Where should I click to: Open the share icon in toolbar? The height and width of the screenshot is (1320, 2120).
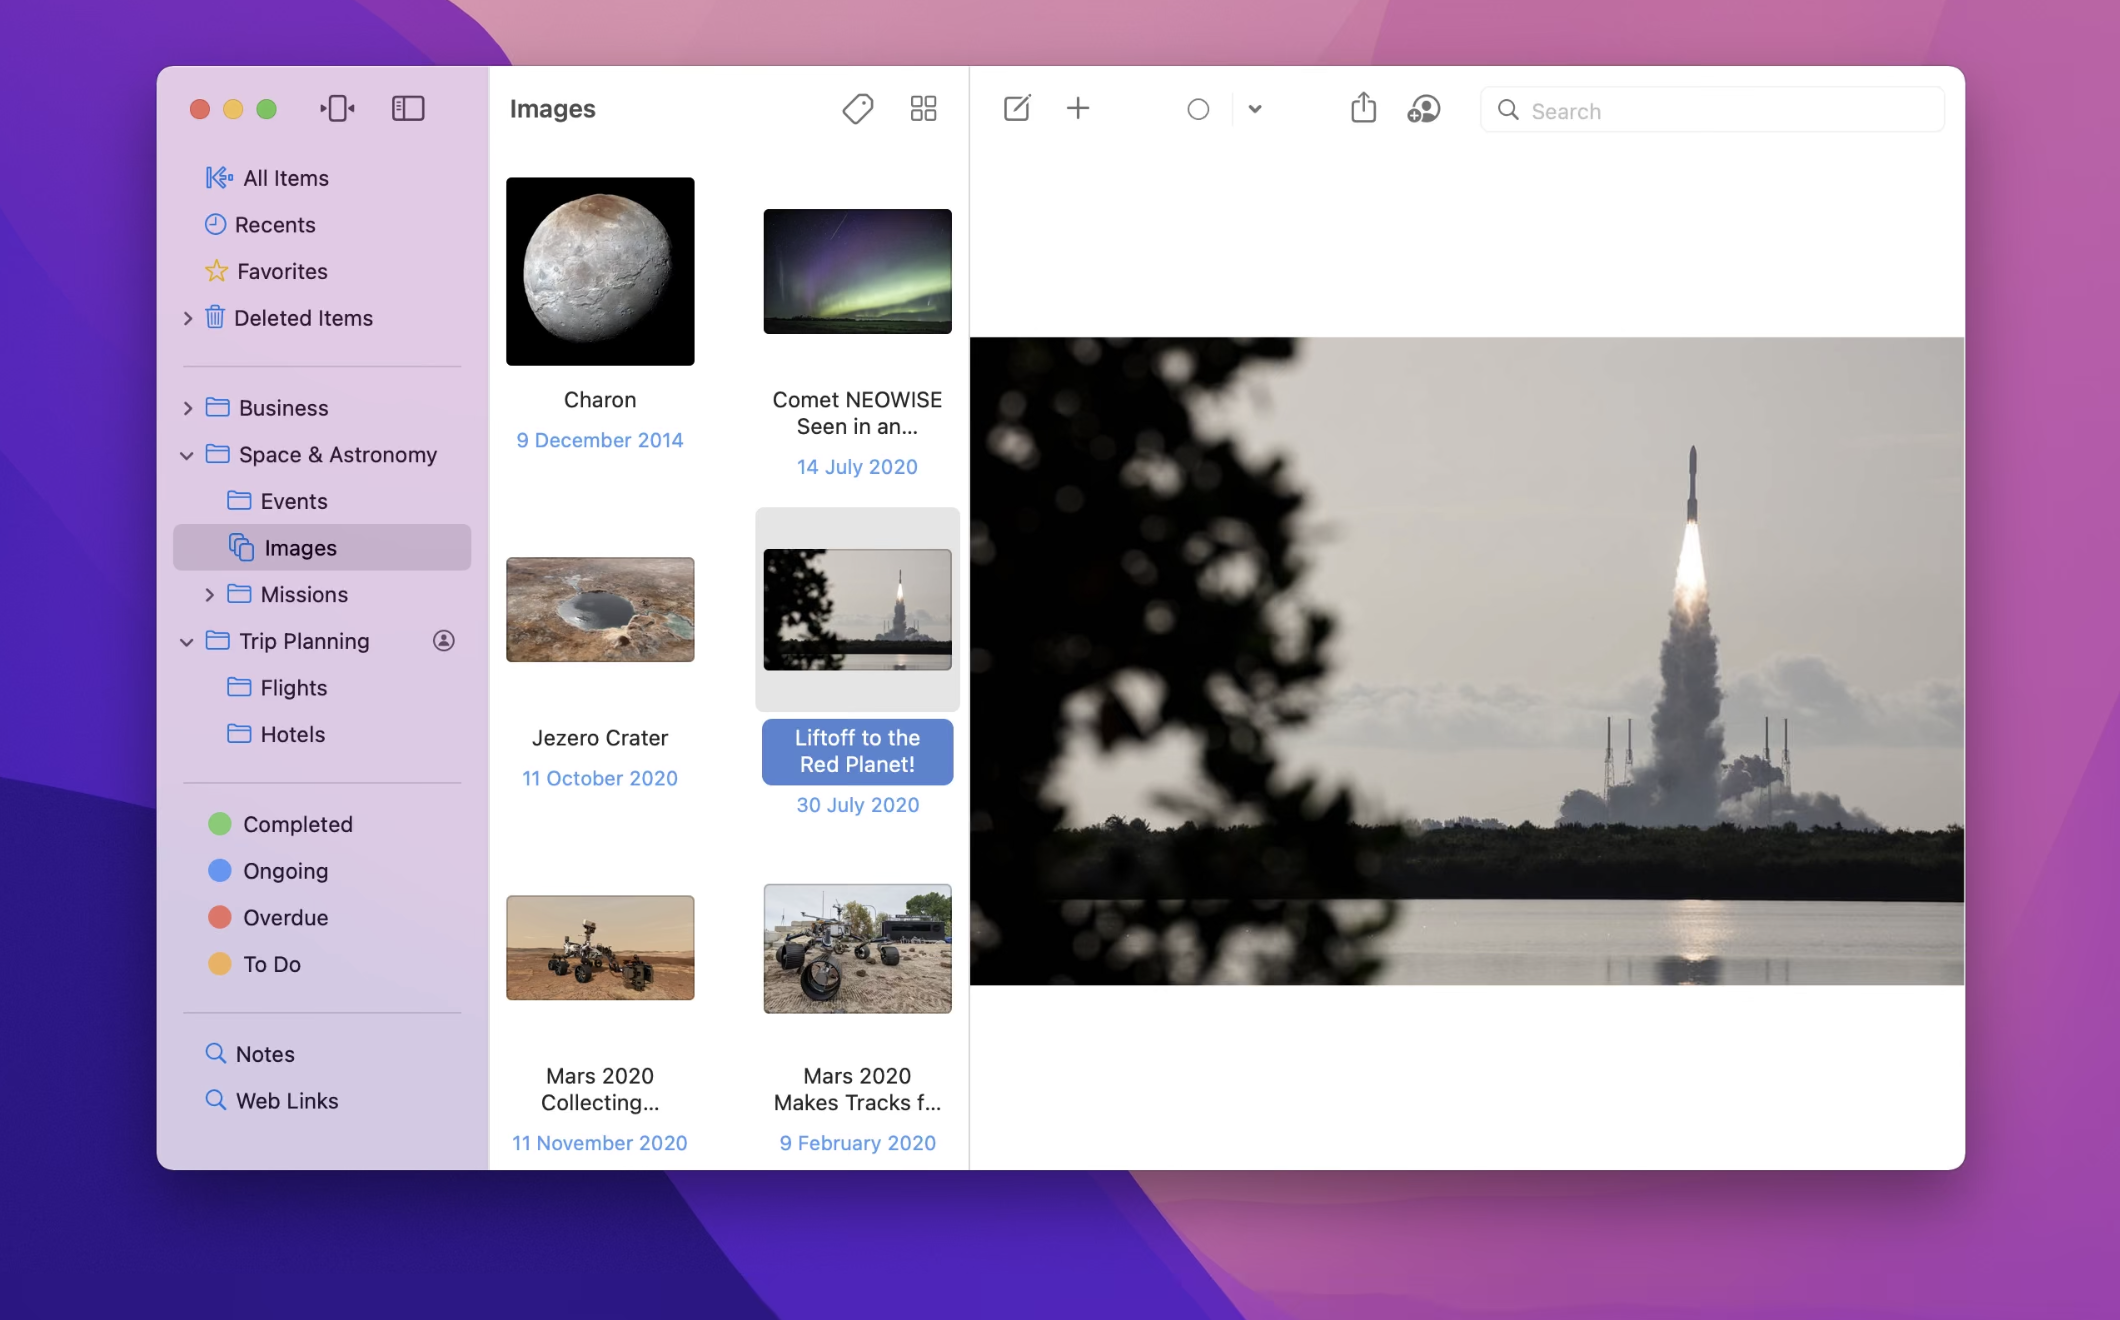[x=1363, y=108]
